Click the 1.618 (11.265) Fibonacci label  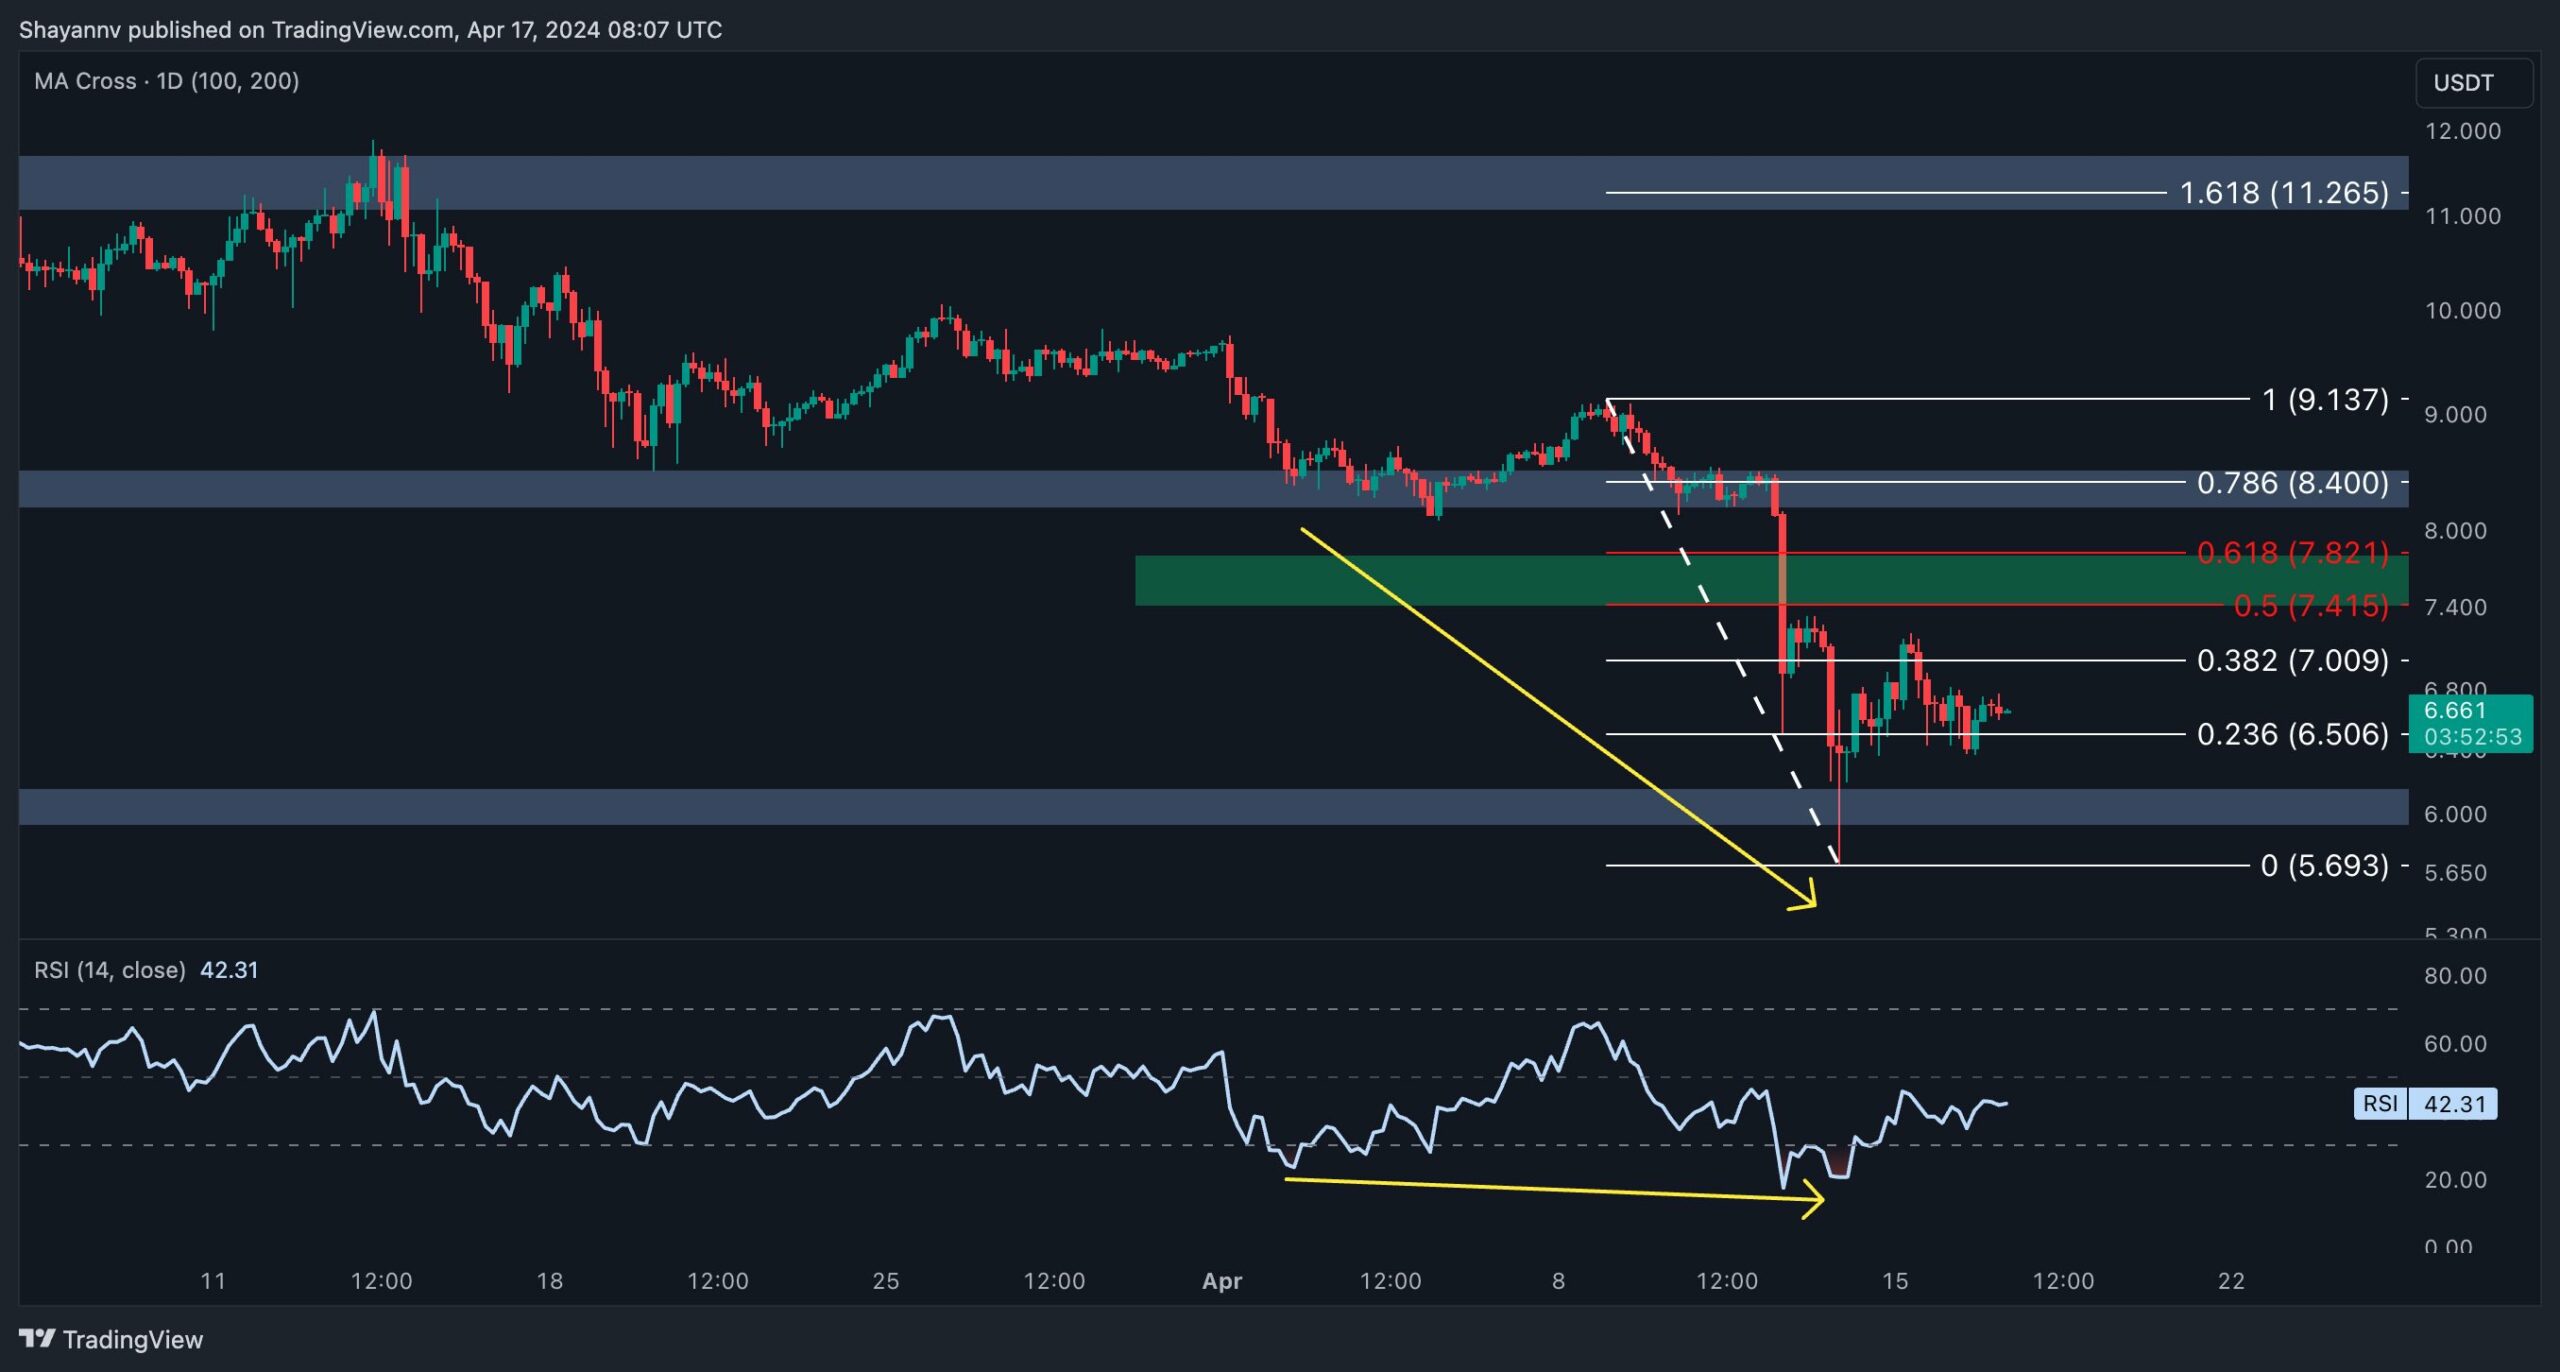point(2284,192)
